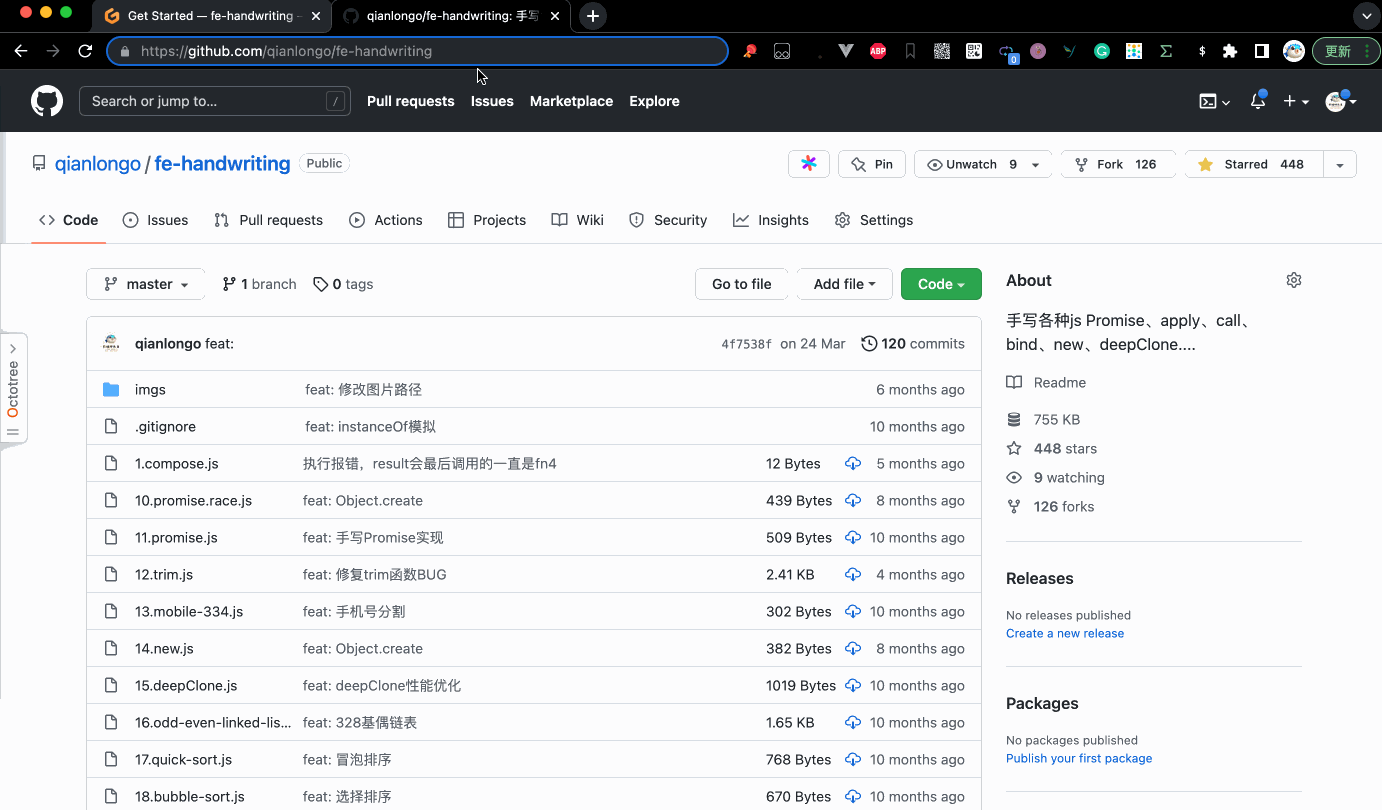This screenshot has height=810, width=1382.
Task: Open the notifications bell
Action: click(1257, 101)
